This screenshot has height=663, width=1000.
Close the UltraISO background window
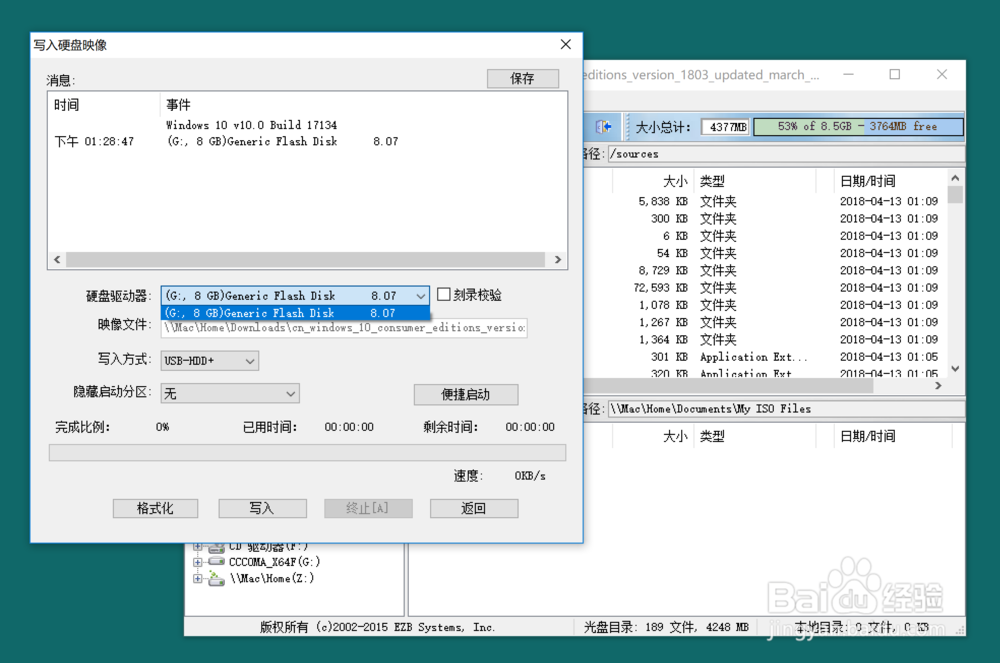[x=942, y=75]
